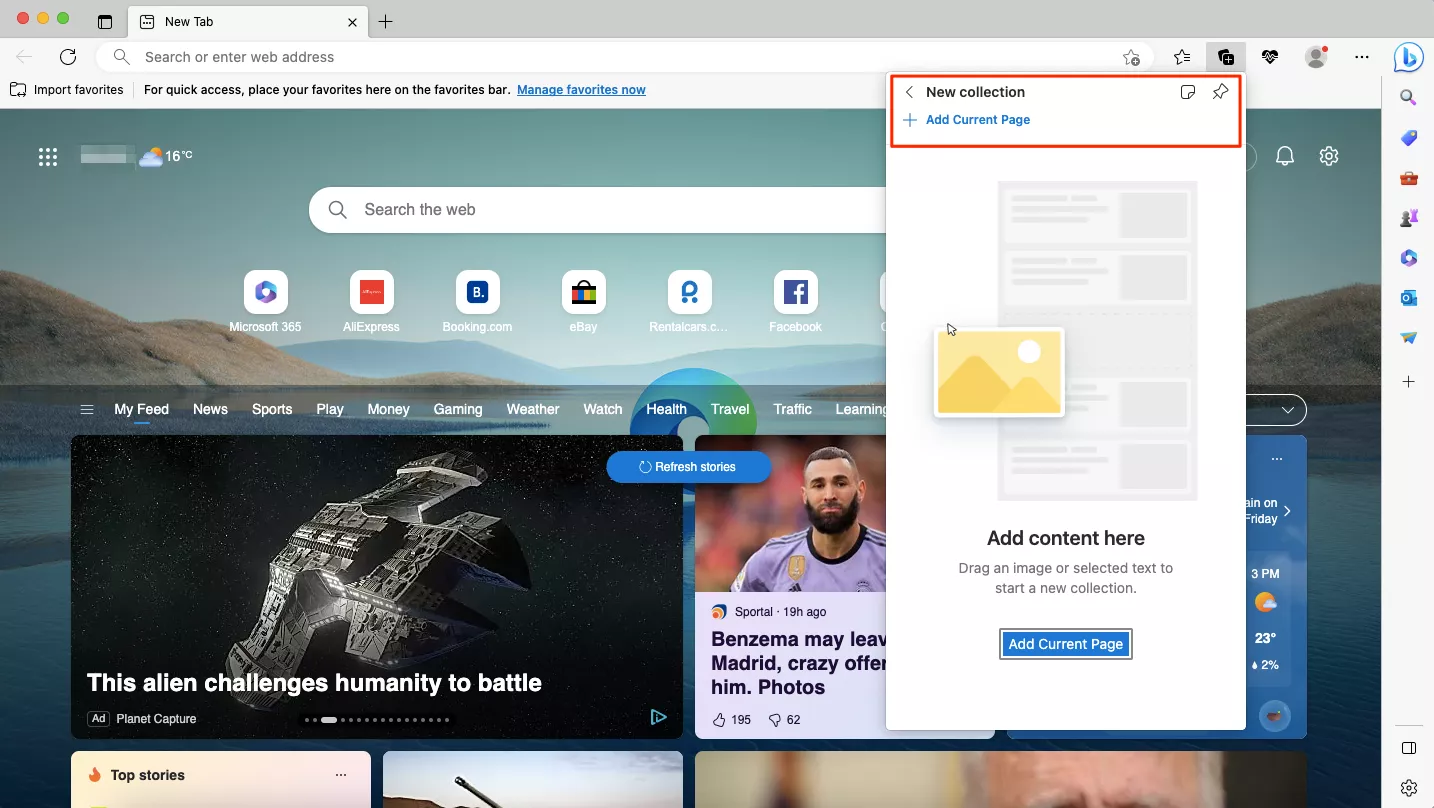The height and width of the screenshot is (808, 1434).
Task: Open the sidebar Tools briefcase icon
Action: [1408, 179]
